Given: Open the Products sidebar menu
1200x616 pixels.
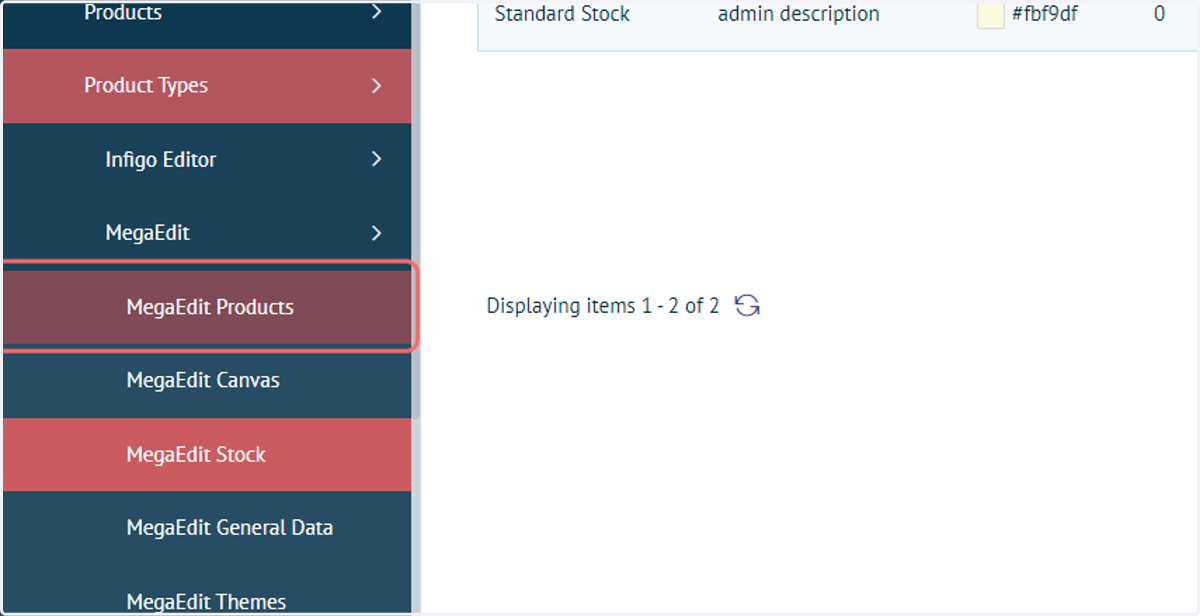Looking at the screenshot, I should (207, 24).
